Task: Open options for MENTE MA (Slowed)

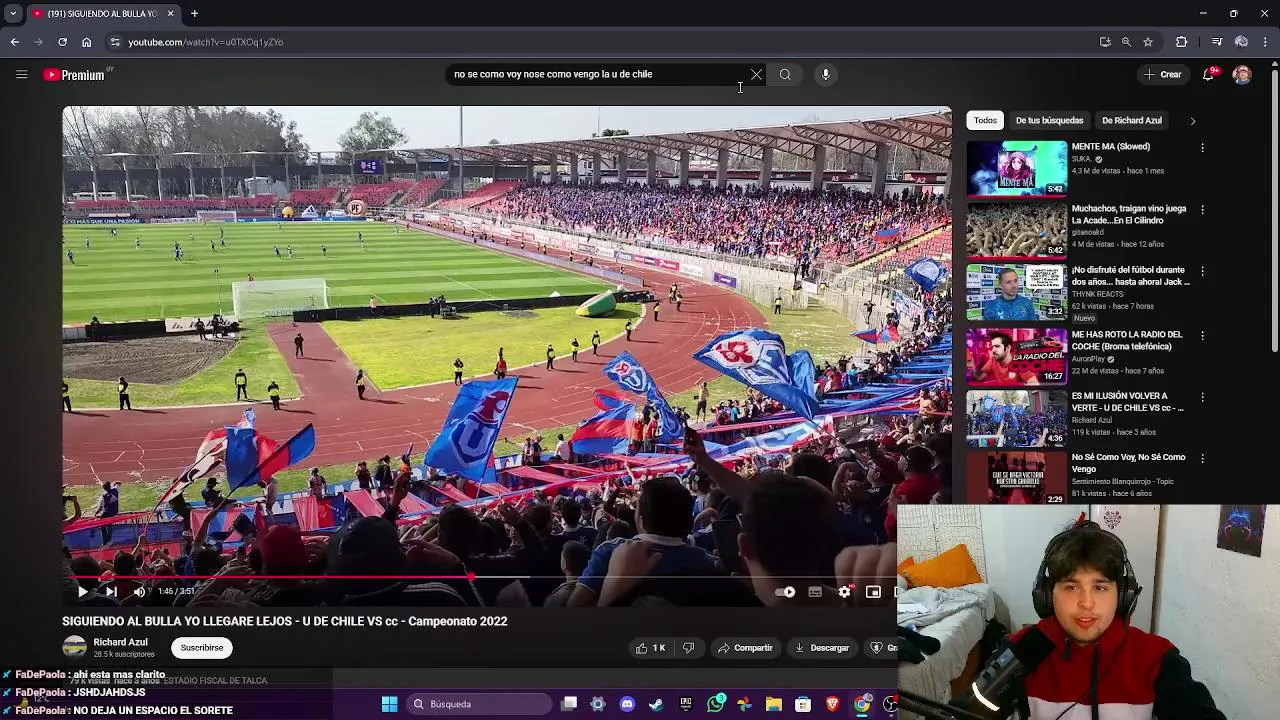Action: 1202,147
